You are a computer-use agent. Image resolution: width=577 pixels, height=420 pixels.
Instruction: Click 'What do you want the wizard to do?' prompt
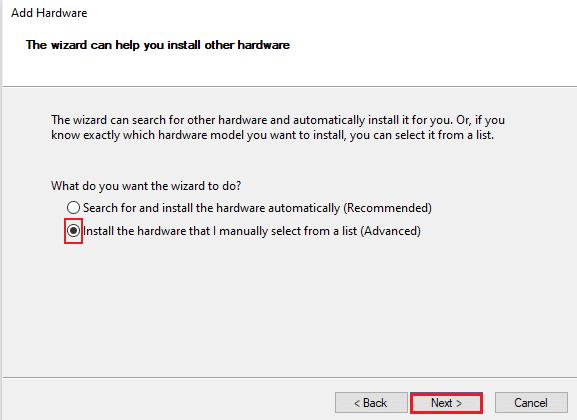tap(146, 186)
